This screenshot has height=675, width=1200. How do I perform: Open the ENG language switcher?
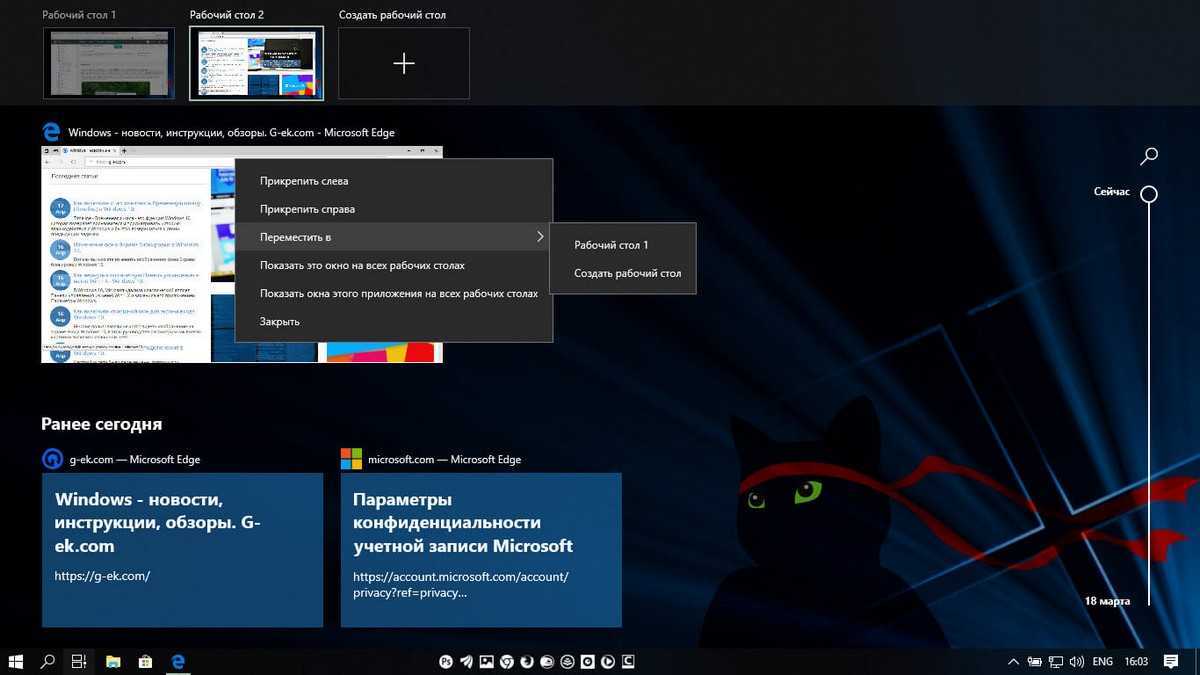[1102, 661]
